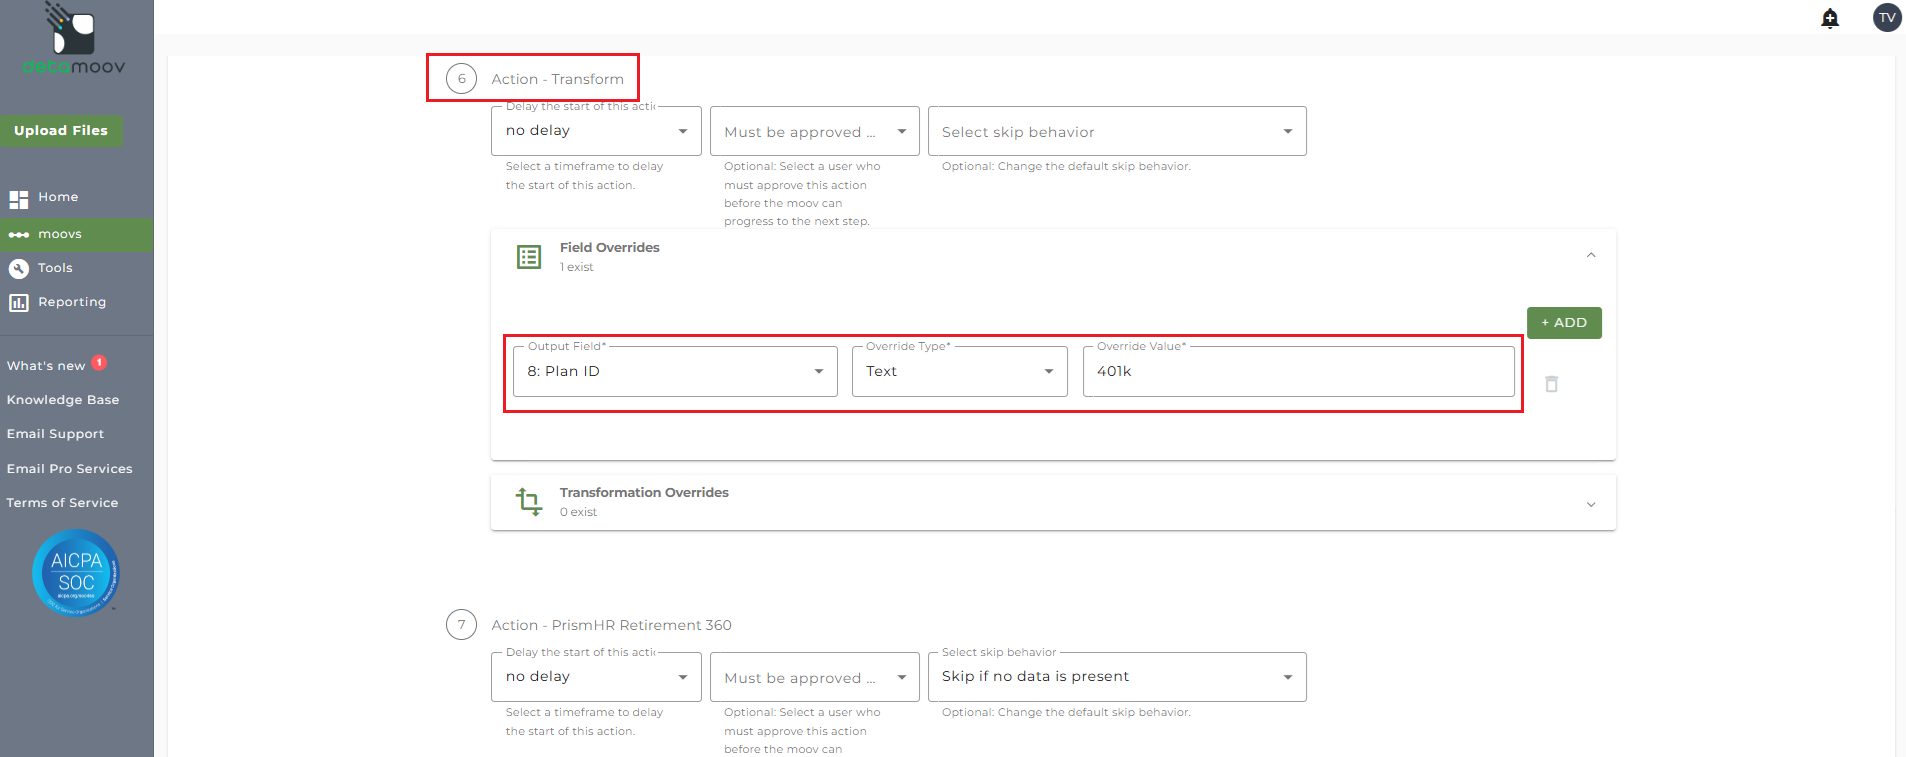1906x757 pixels.
Task: Open Reporting from the sidebar
Action: point(71,302)
